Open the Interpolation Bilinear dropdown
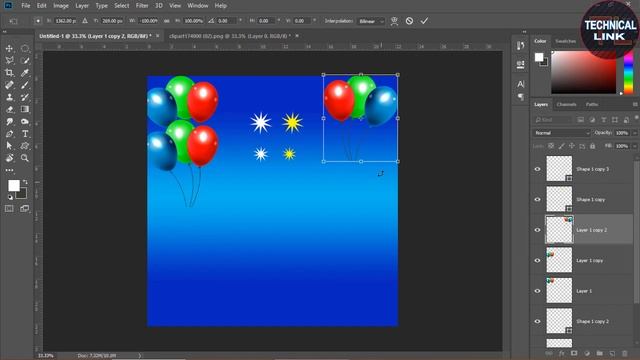This screenshot has height=360, width=640. [x=371, y=21]
